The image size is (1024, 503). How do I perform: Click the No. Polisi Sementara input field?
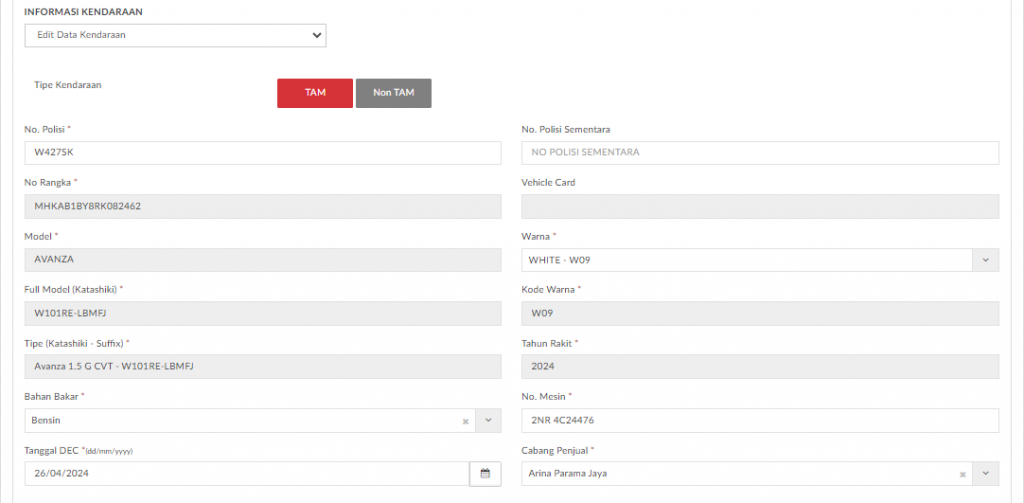point(760,153)
